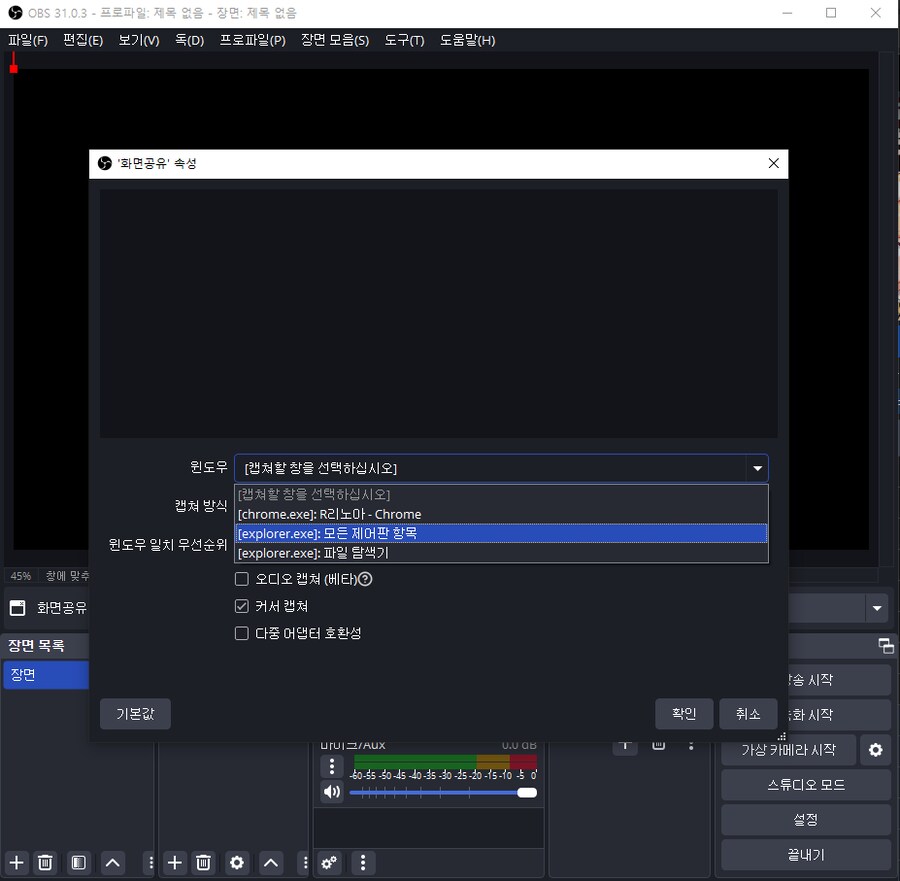The image size is (900, 881).
Task: Undock the controls panel icon
Action: click(x=885, y=646)
